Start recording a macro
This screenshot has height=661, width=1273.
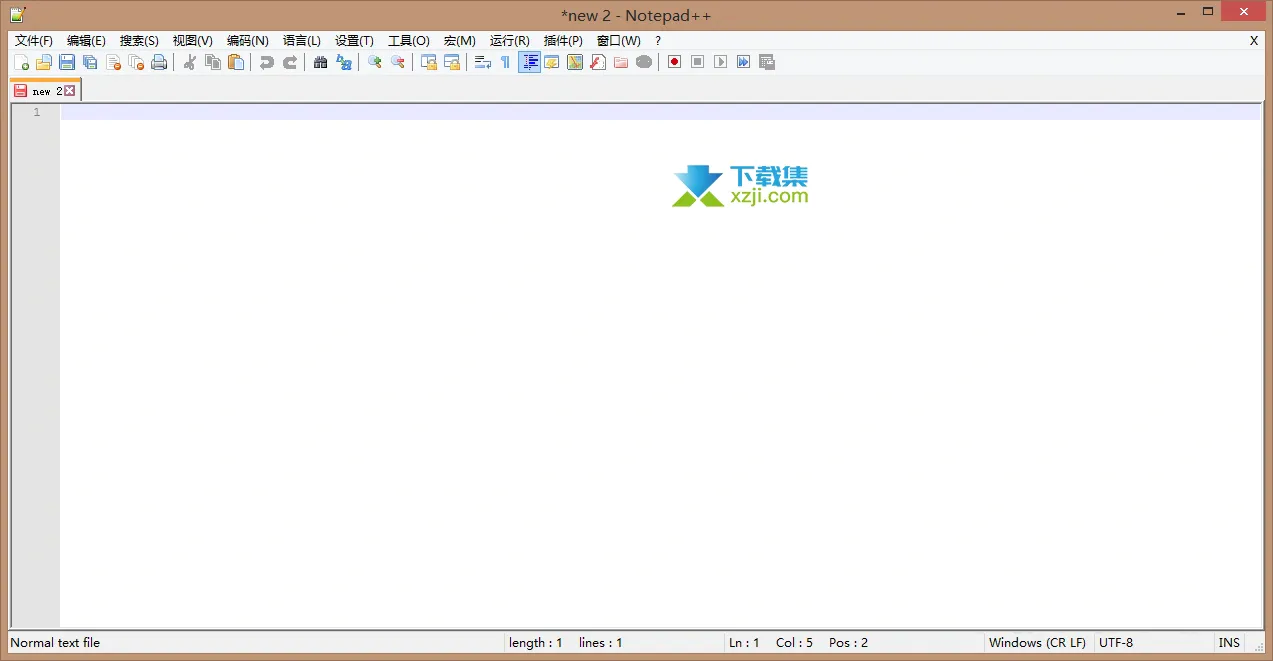click(673, 62)
